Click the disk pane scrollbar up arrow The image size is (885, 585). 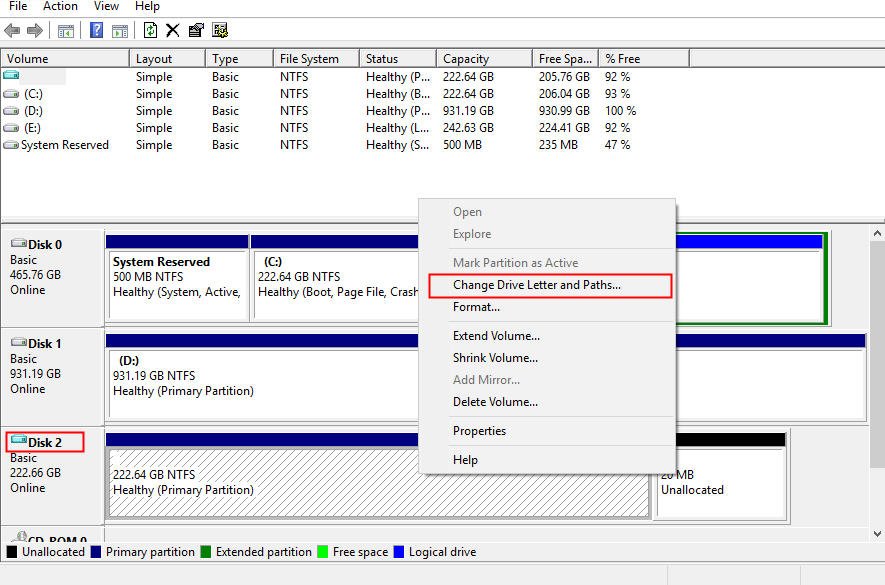pyautogui.click(x=877, y=233)
